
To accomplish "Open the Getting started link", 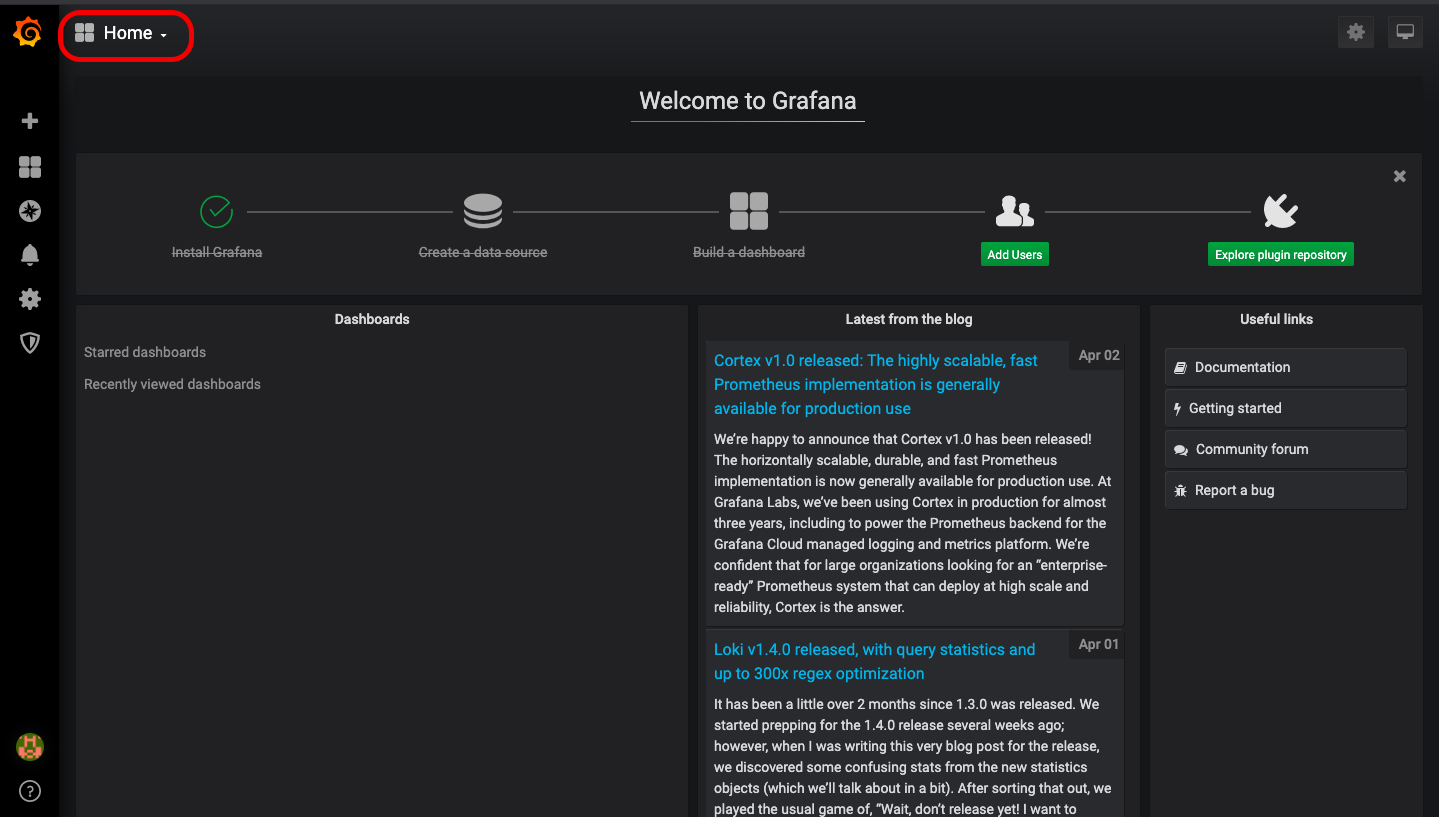I will coord(1285,408).
